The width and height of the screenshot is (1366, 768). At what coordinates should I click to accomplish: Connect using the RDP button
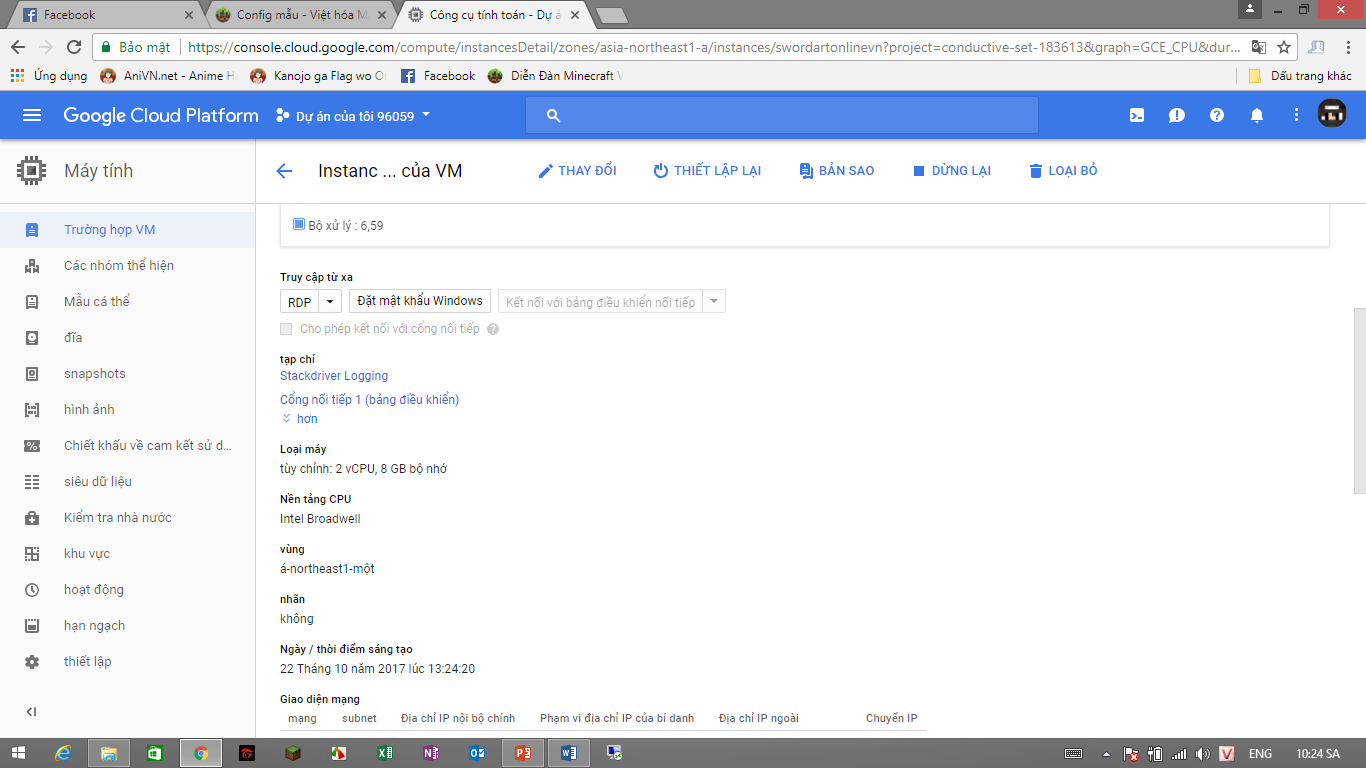pyautogui.click(x=300, y=302)
